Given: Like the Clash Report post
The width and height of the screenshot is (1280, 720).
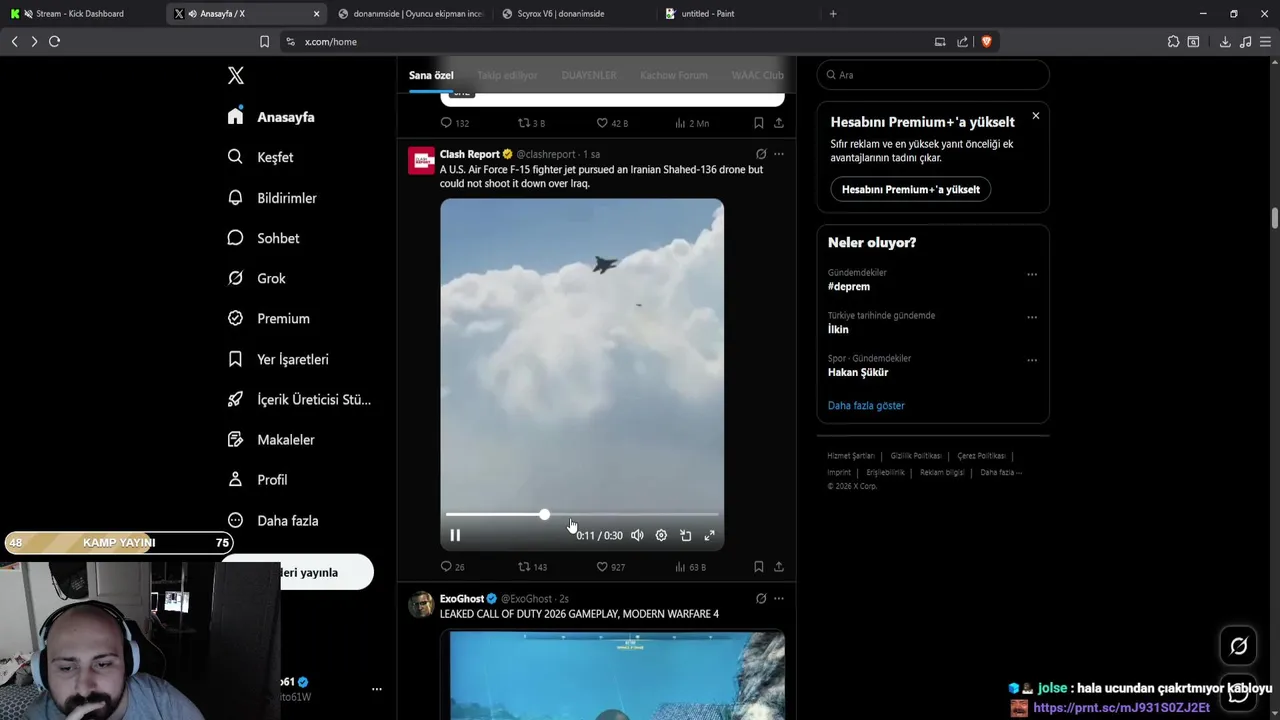Looking at the screenshot, I should (611, 567).
